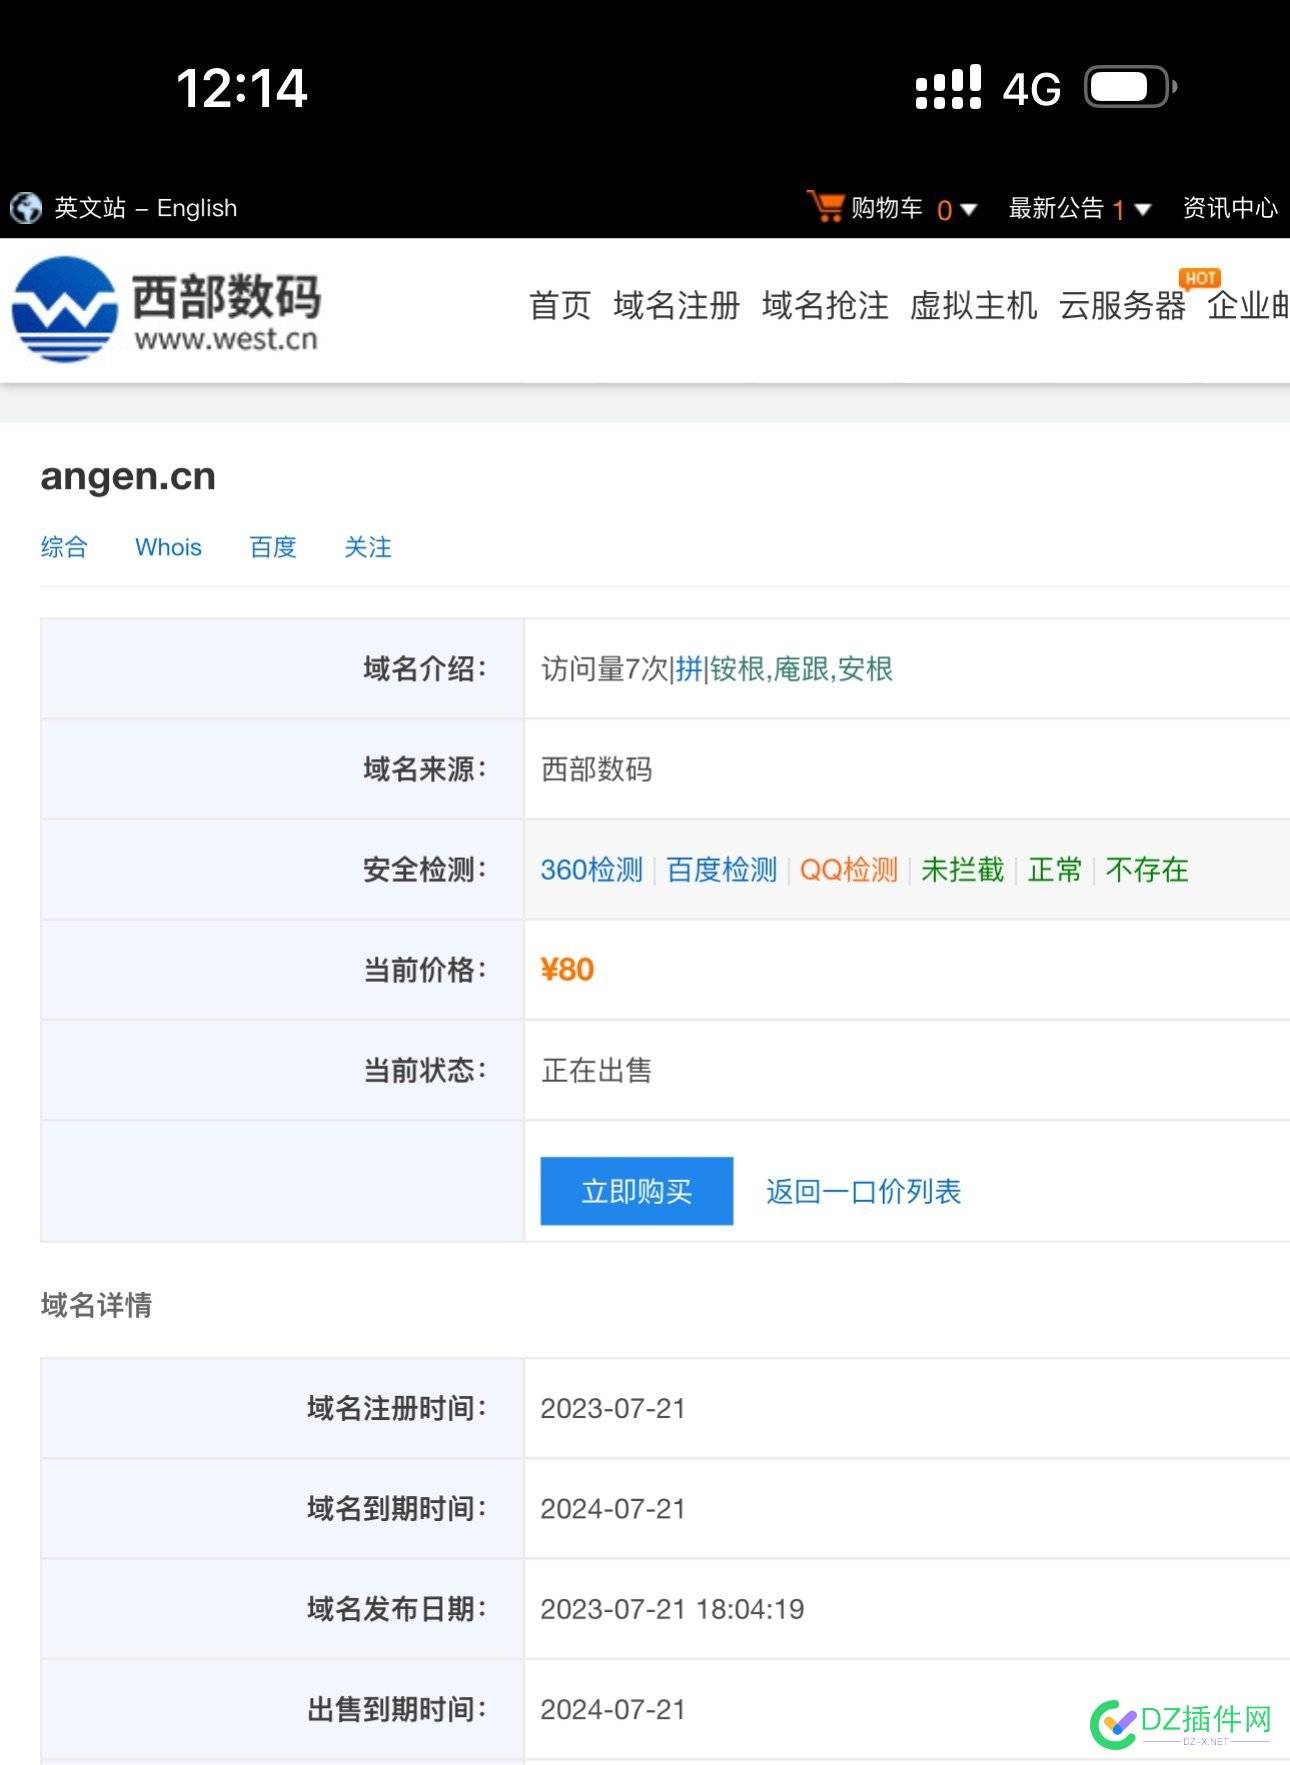Expand the 购物车 cart dropdown arrow
The height and width of the screenshot is (1765, 1290).
click(968, 209)
